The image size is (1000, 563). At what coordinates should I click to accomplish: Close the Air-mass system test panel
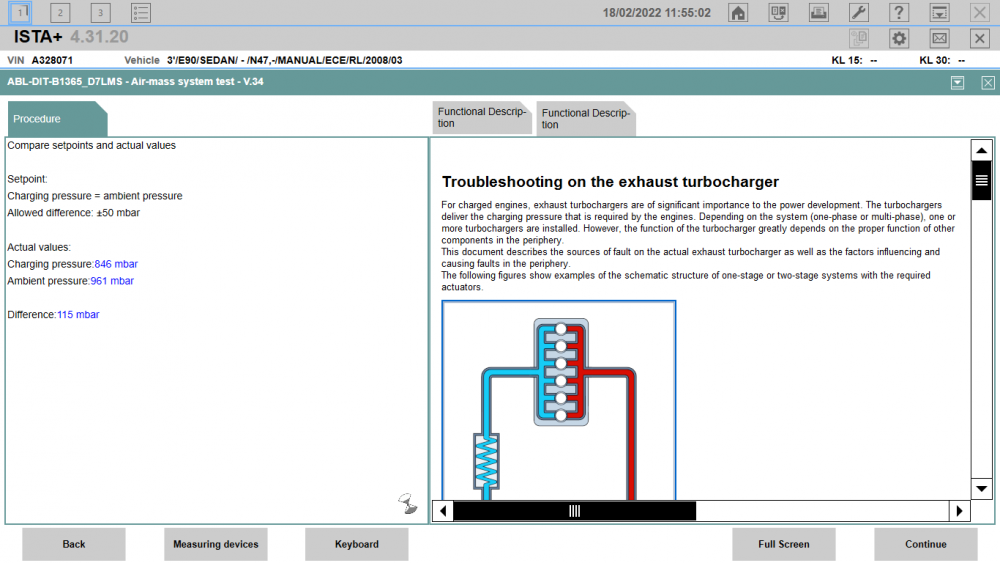(987, 83)
